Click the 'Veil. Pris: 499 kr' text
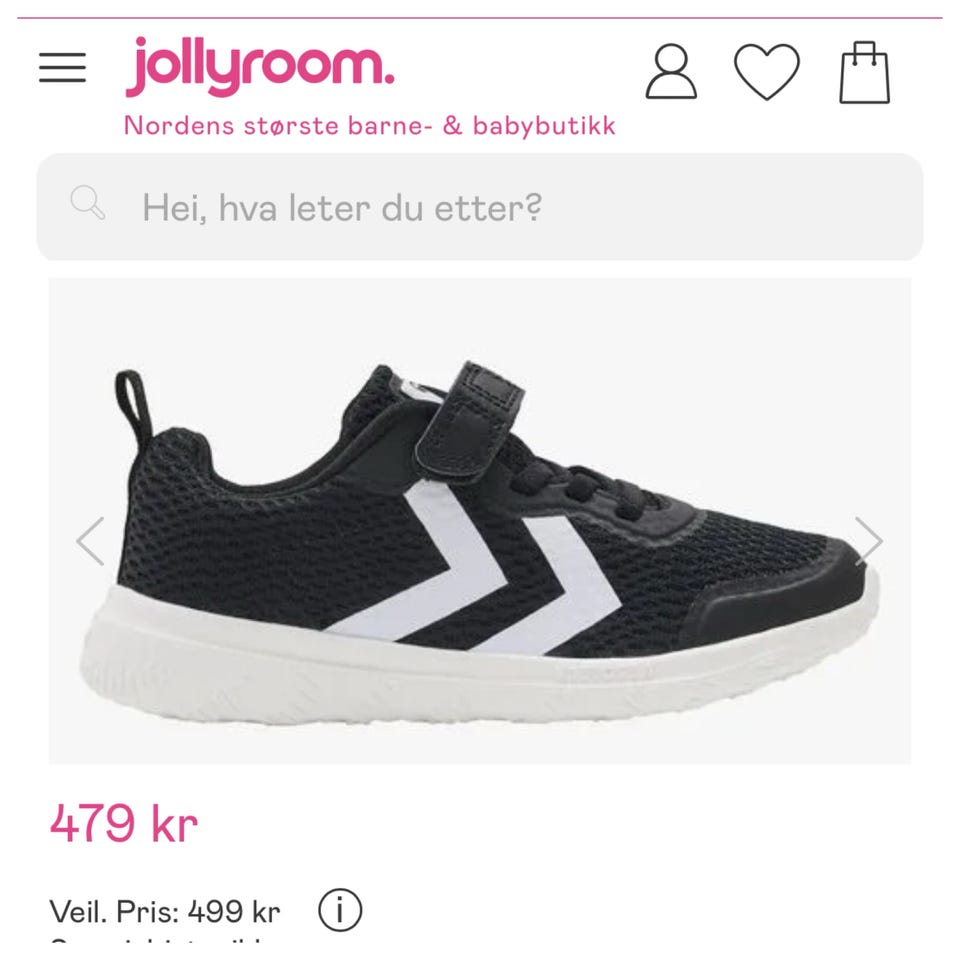Viewport: 960px width, 960px height. (165, 912)
